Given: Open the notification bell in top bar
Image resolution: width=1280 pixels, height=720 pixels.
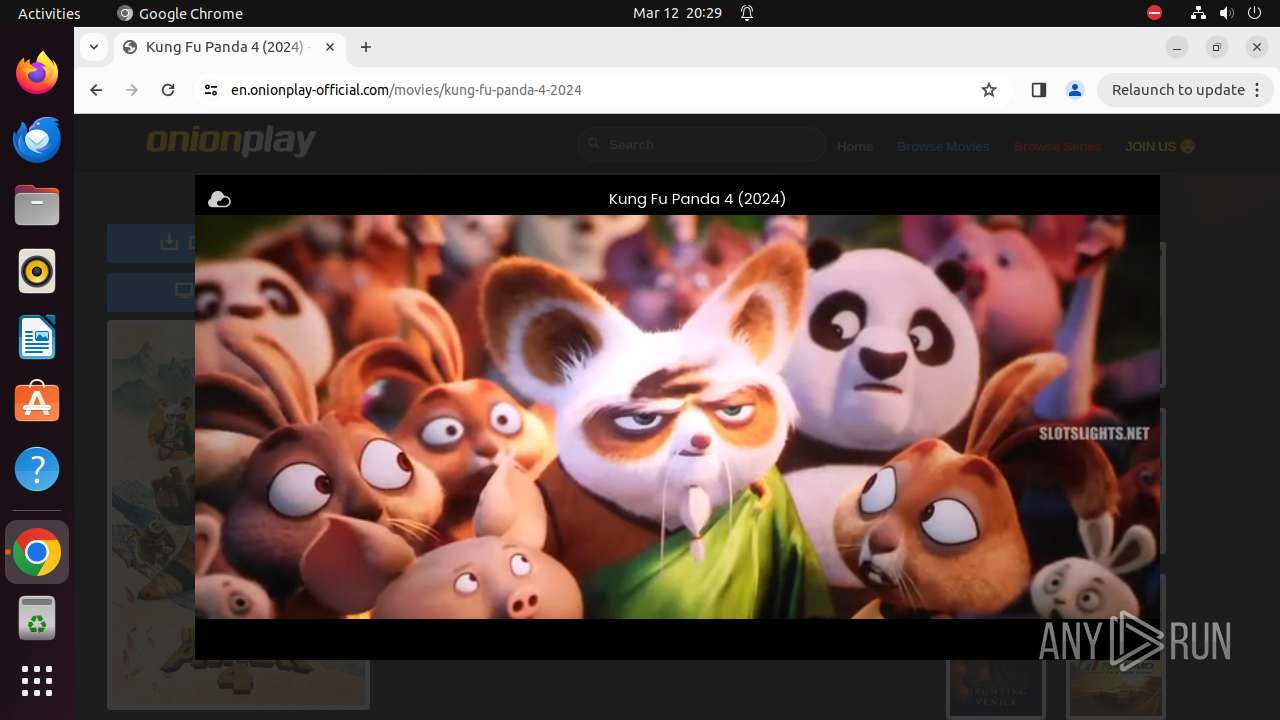Looking at the screenshot, I should tap(747, 13).
